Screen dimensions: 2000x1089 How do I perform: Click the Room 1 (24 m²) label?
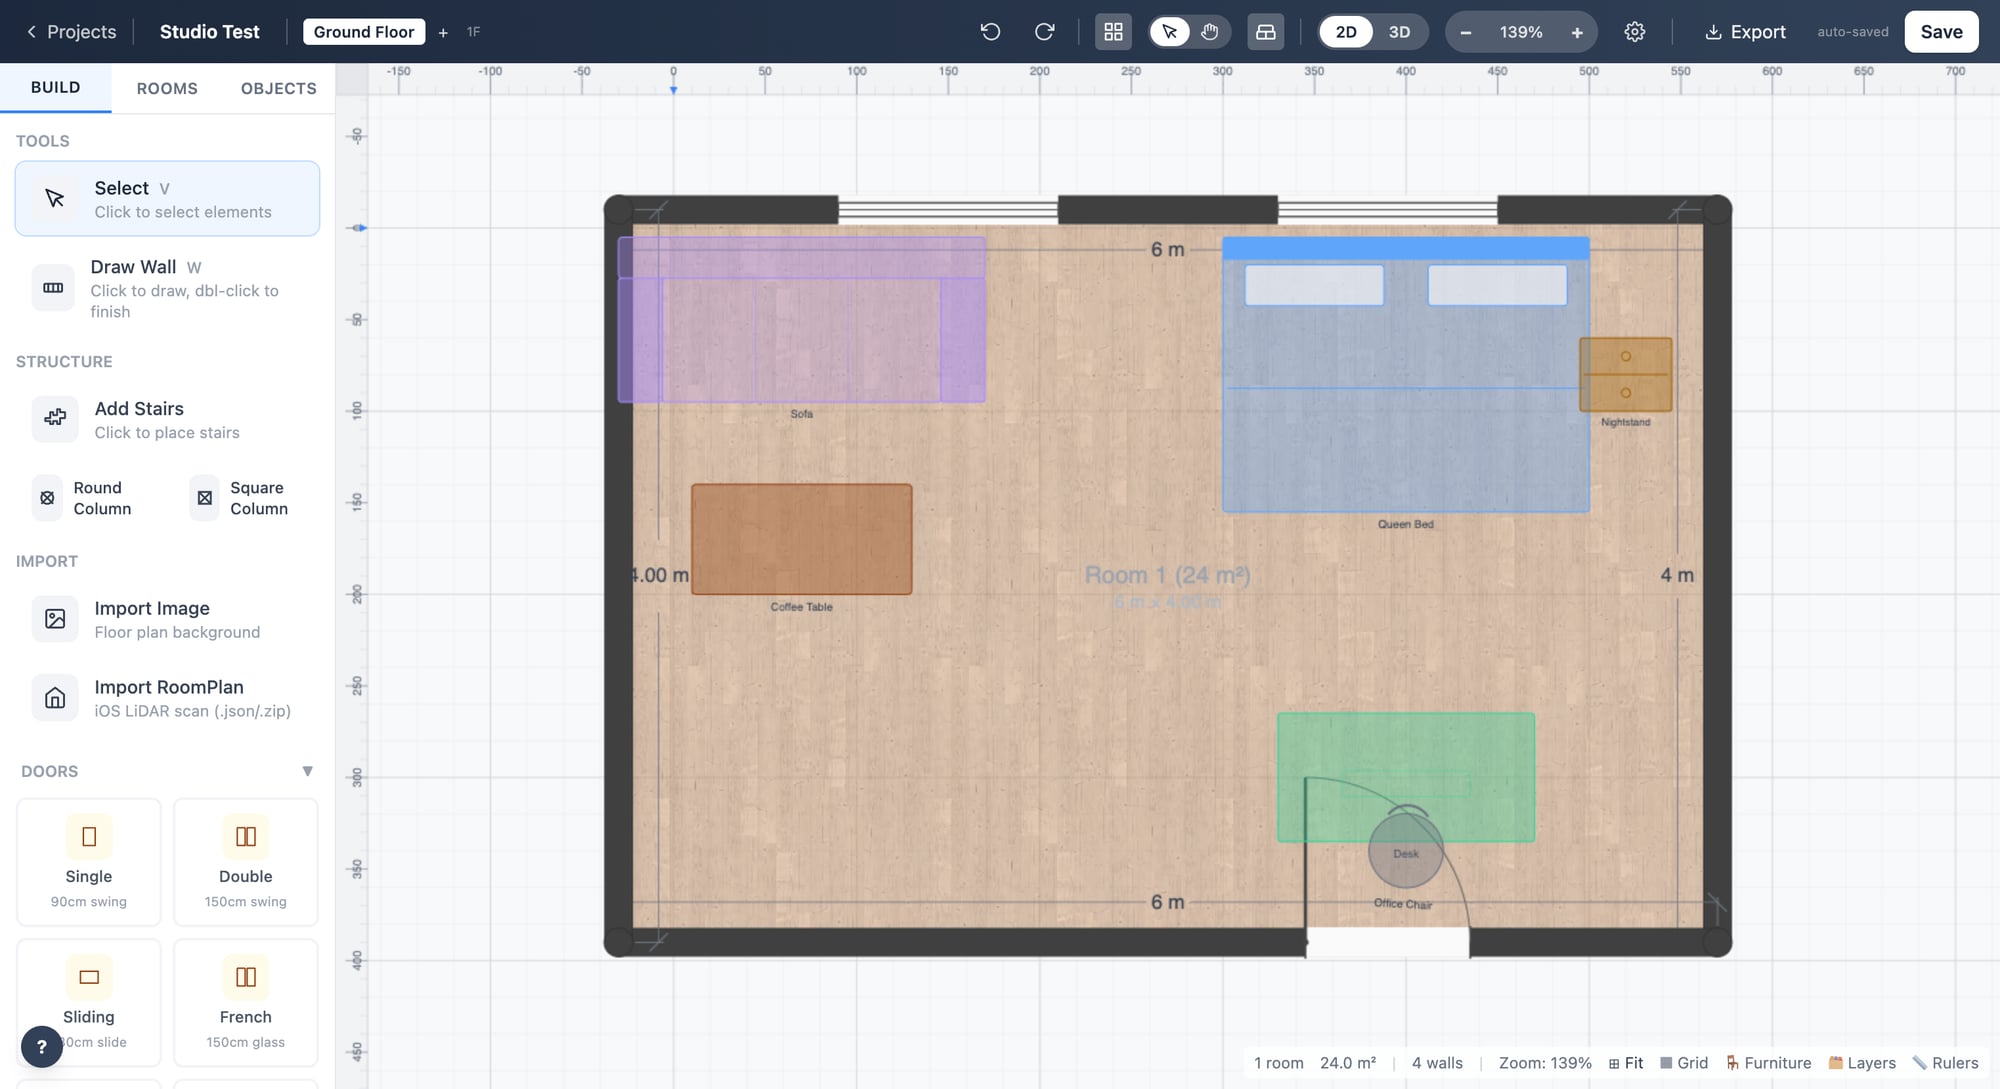click(1167, 575)
